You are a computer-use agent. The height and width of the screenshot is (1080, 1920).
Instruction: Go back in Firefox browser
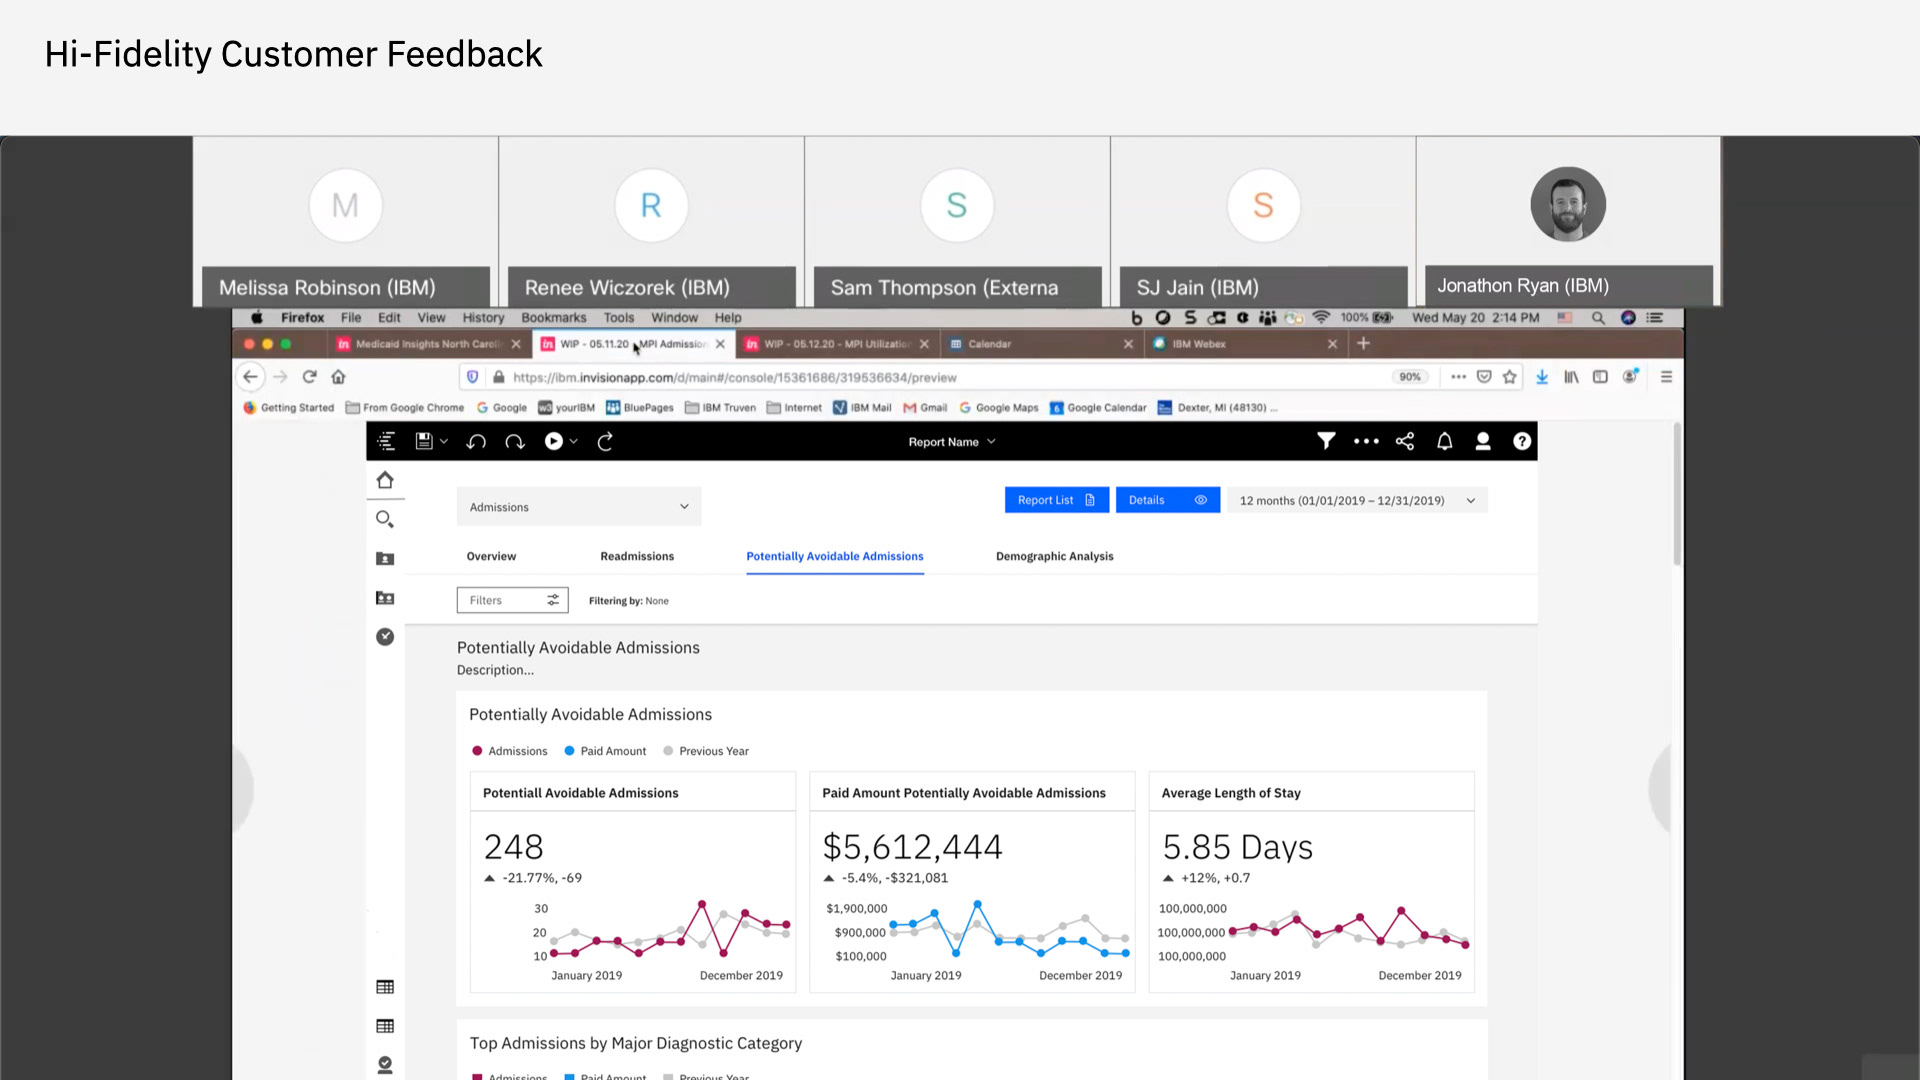pos(251,377)
